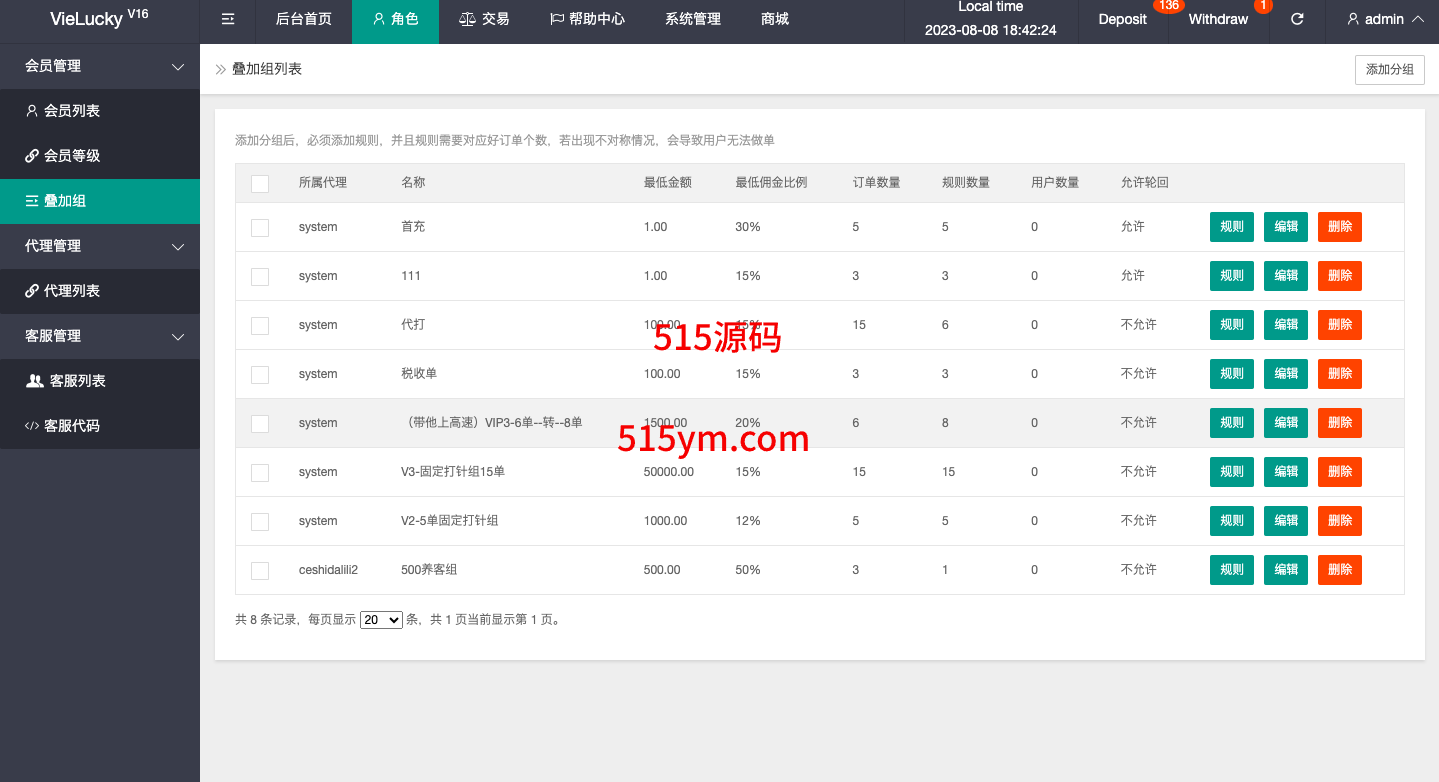Open the admin user dropdown menu
Viewport: 1439px width, 782px height.
(x=1385, y=19)
